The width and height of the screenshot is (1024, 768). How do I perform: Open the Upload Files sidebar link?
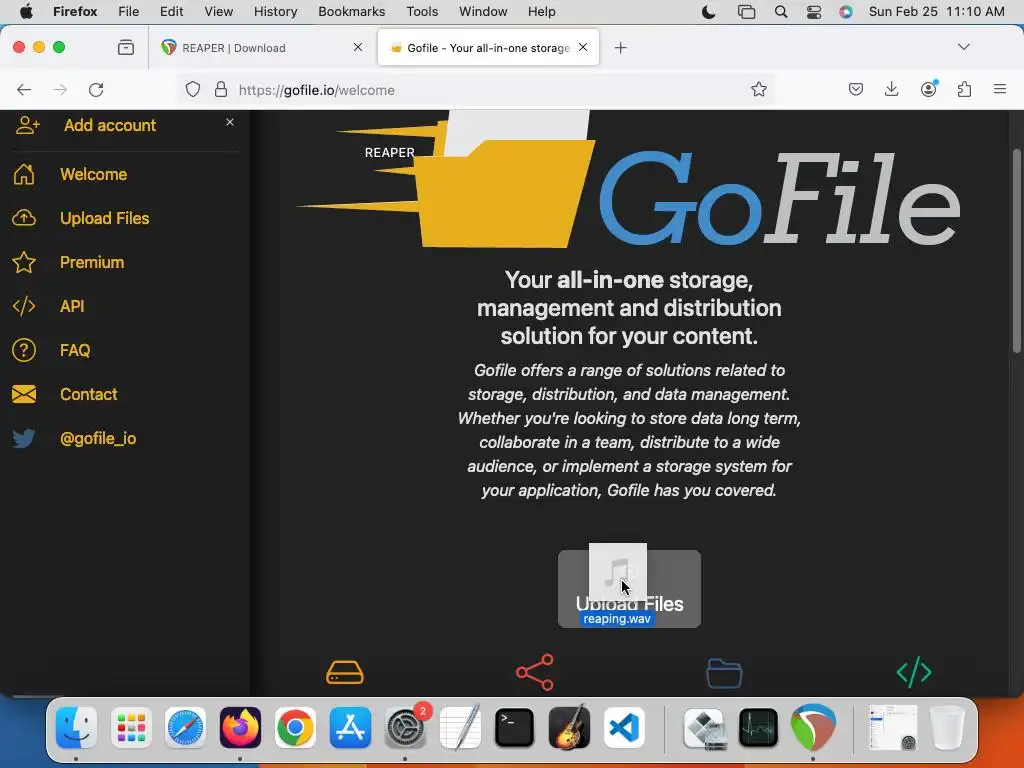point(104,218)
